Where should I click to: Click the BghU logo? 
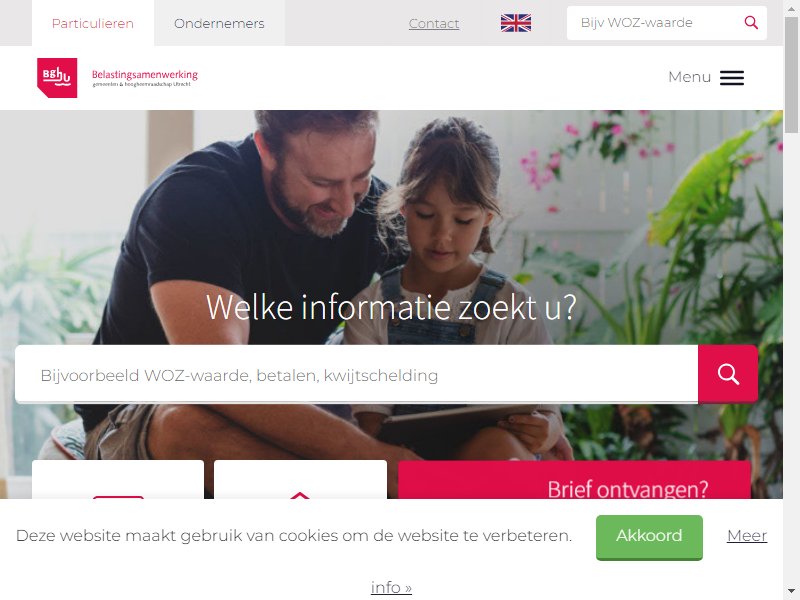[57, 78]
